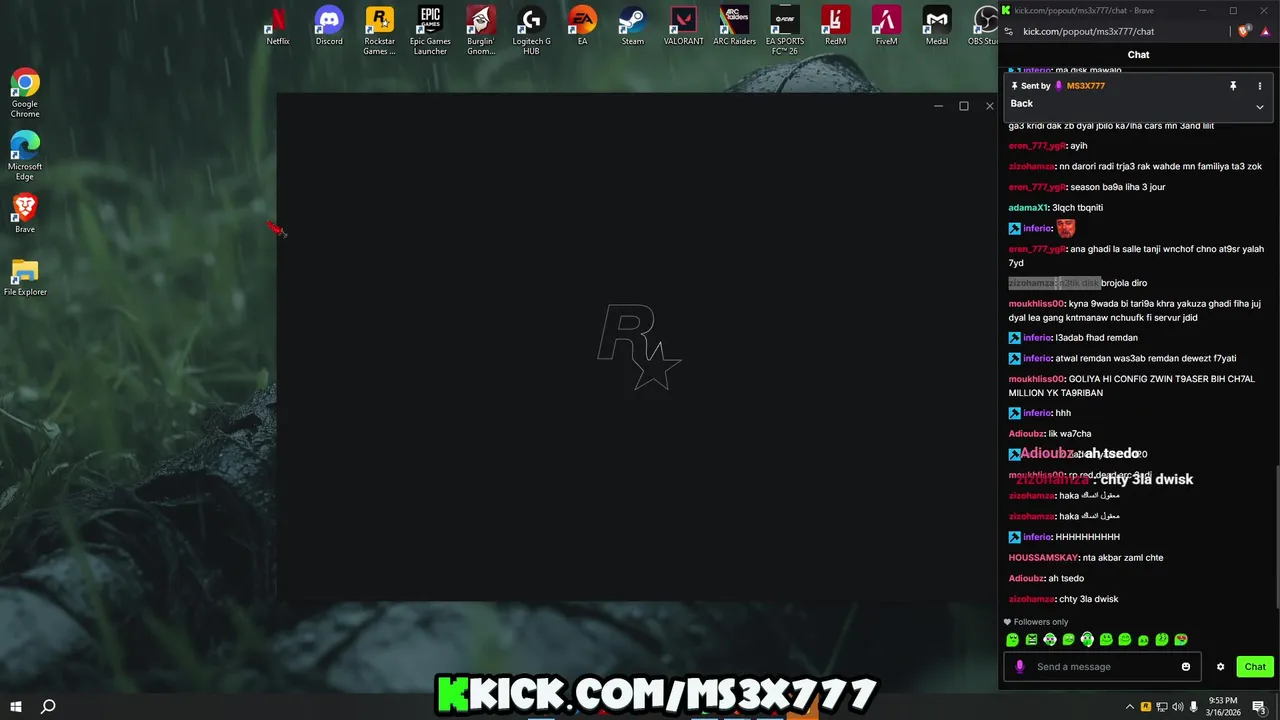The image size is (1280, 720).
Task: Click the address bar URL in Brave
Action: tap(1088, 31)
